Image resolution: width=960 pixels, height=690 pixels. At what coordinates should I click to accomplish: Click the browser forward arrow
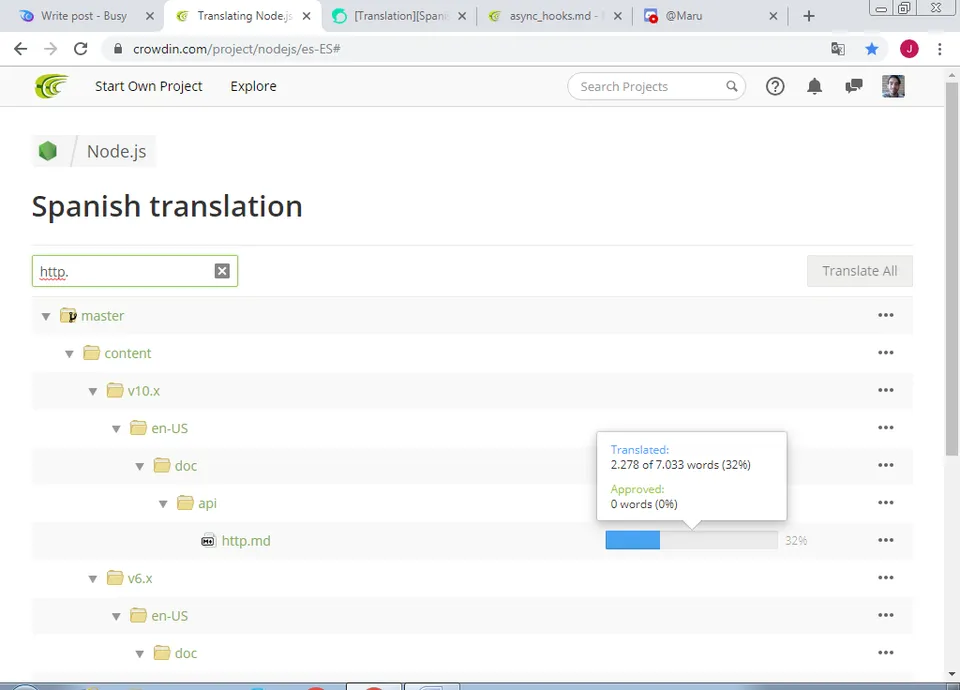51,49
